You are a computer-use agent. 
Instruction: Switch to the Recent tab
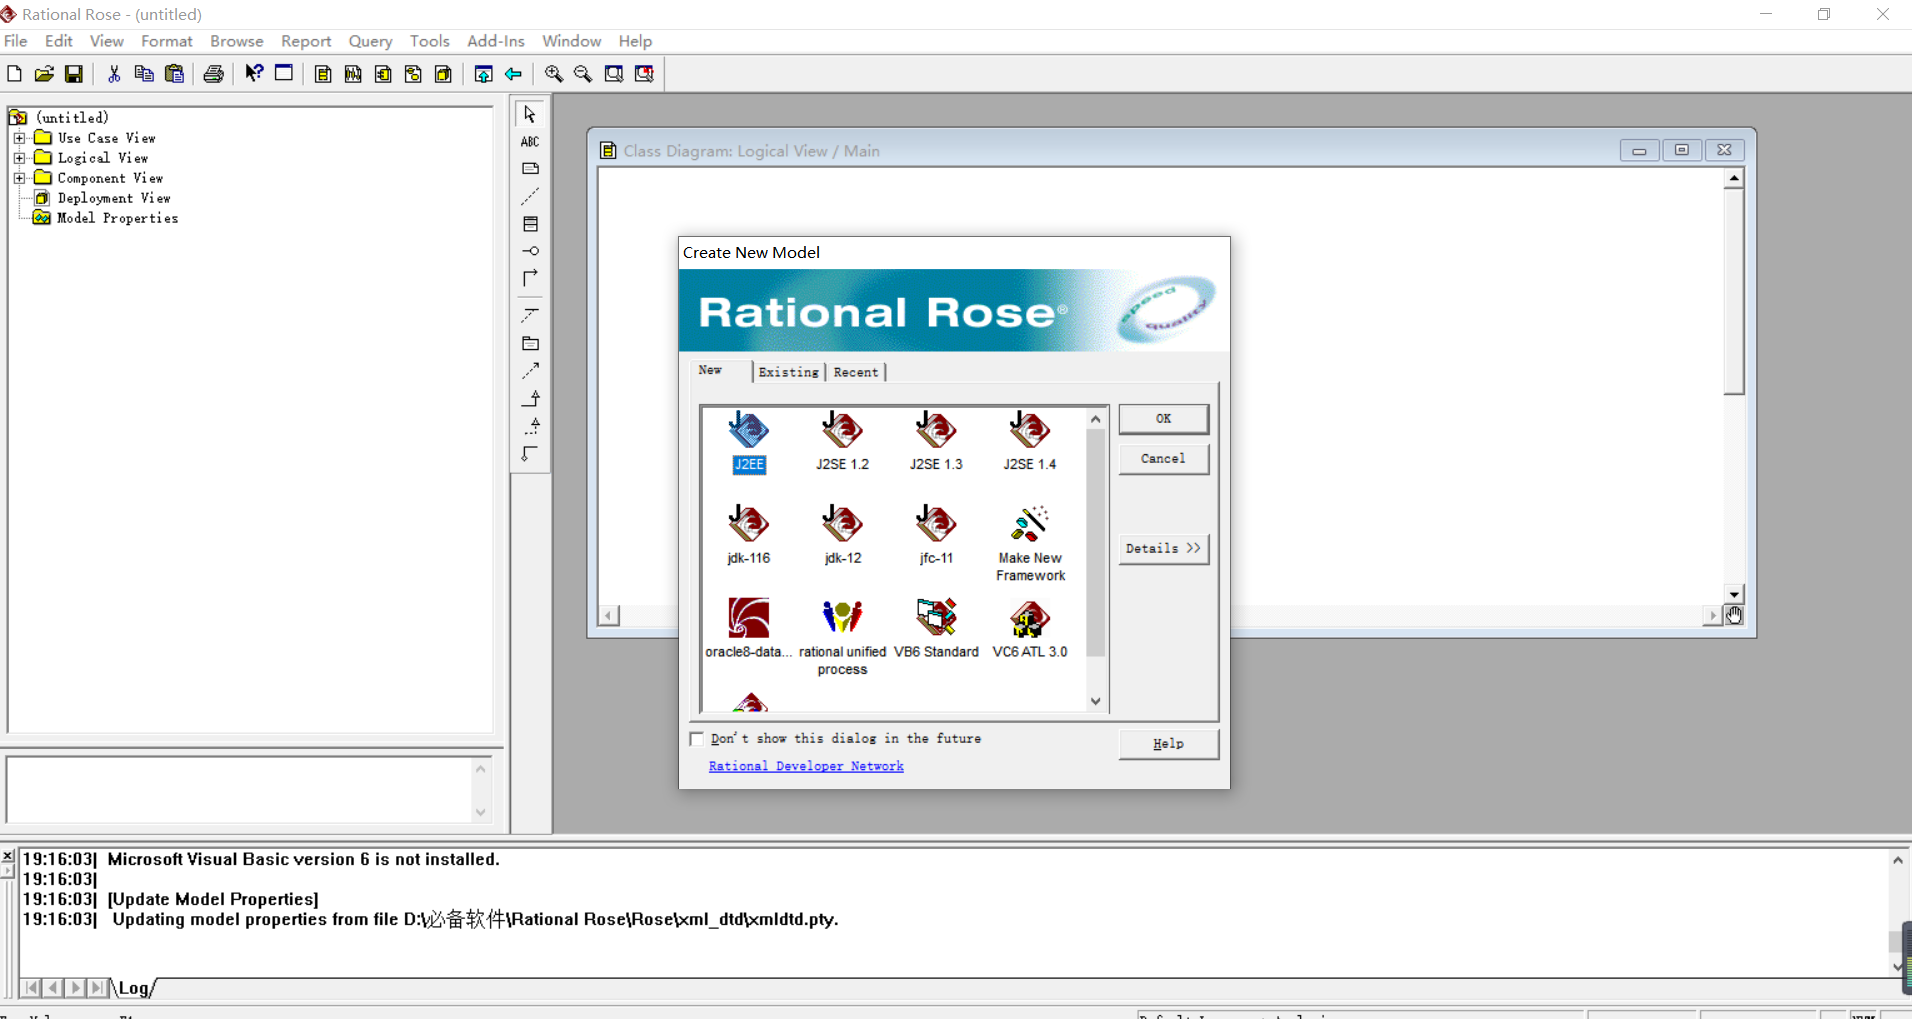(856, 372)
